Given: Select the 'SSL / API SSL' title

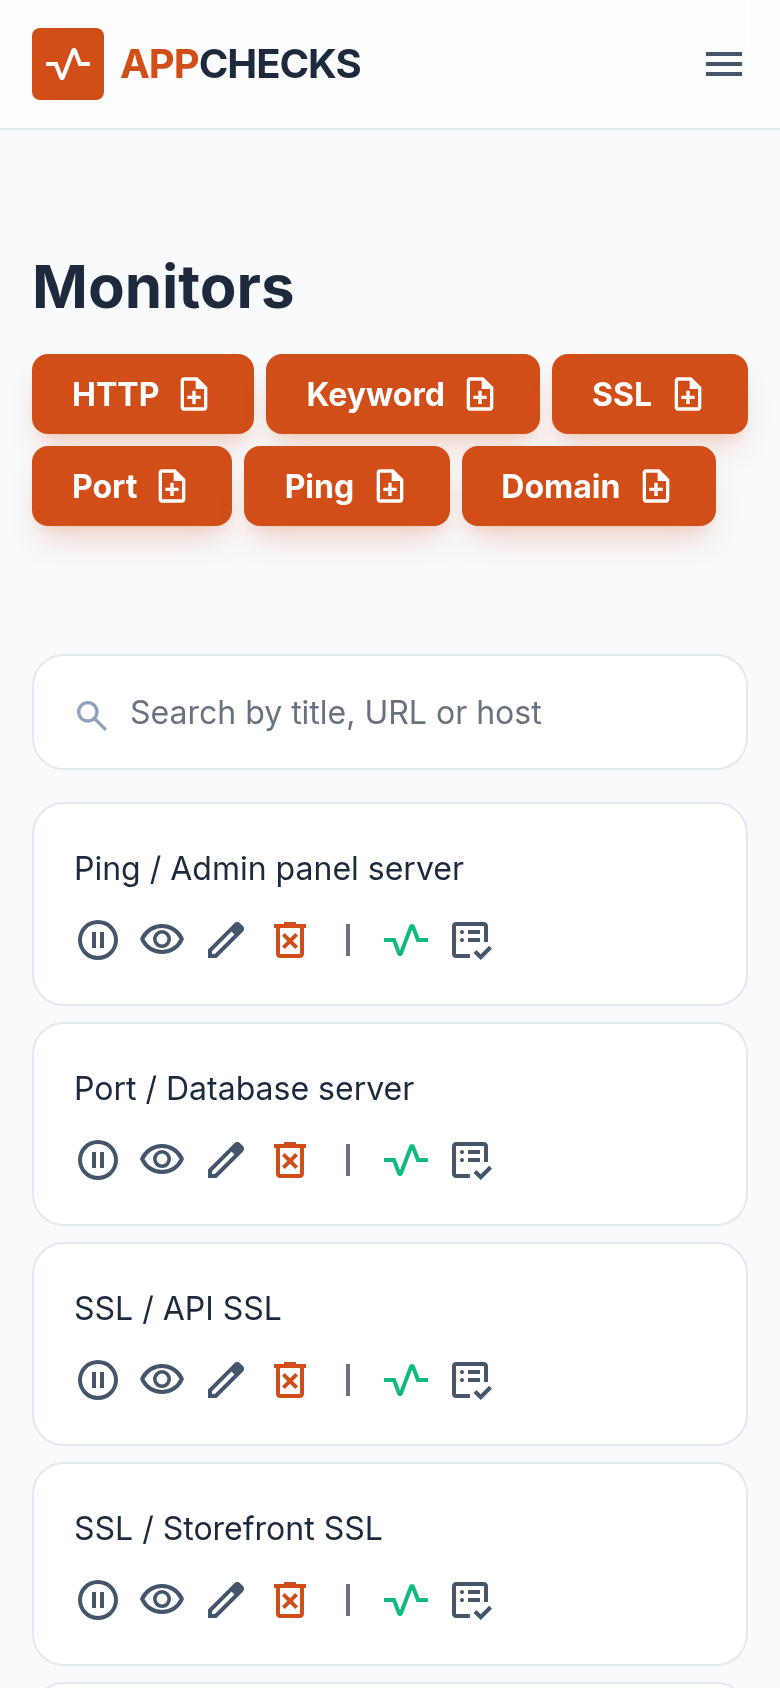Looking at the screenshot, I should point(178,1309).
